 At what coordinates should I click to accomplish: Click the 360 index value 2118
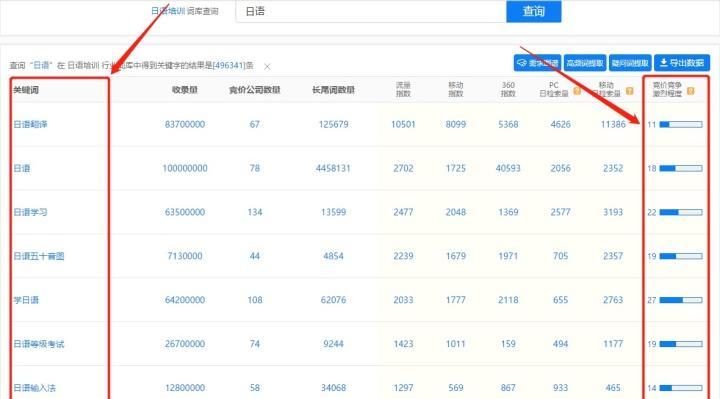click(x=508, y=300)
